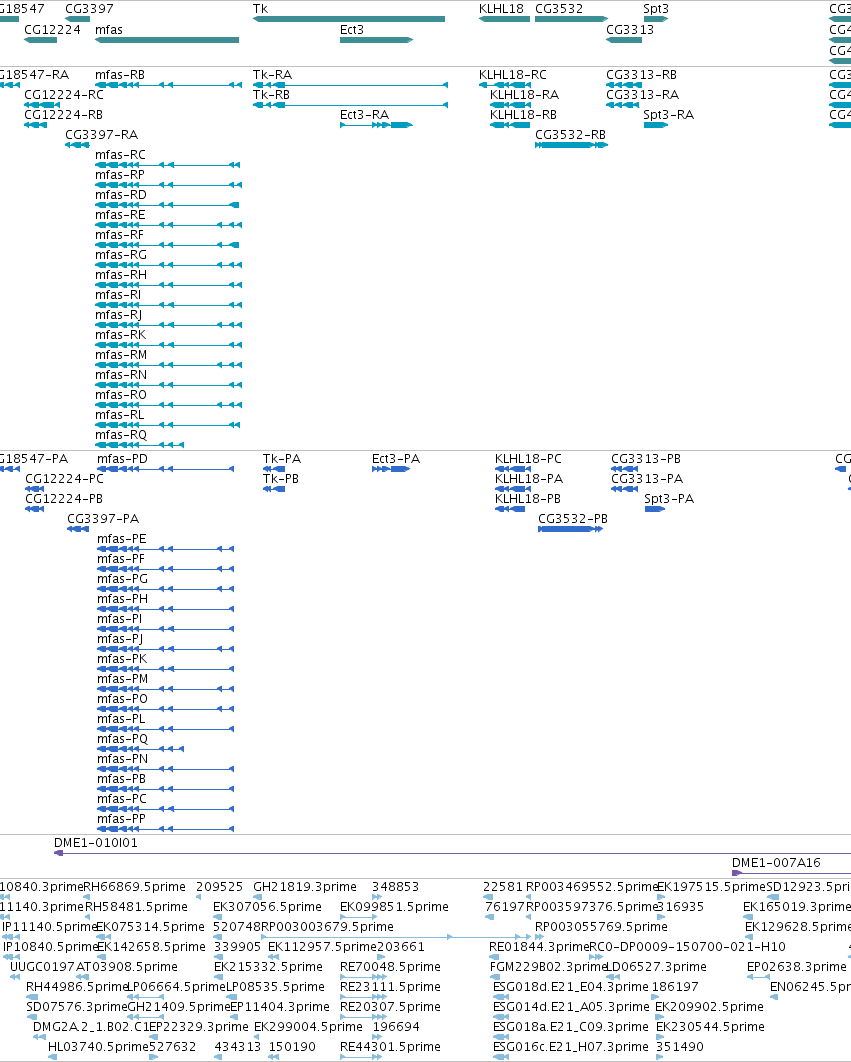The image size is (851, 1062).
Task: Click EST EP02638.3prime
Action: (x=797, y=967)
